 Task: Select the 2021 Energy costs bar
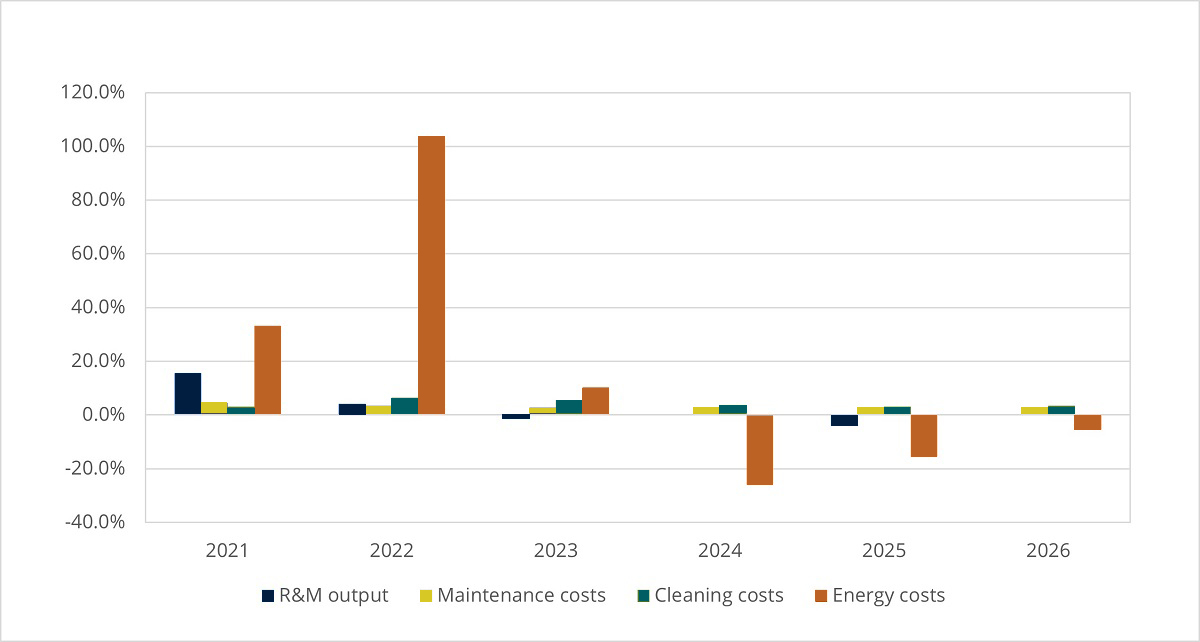(267, 370)
